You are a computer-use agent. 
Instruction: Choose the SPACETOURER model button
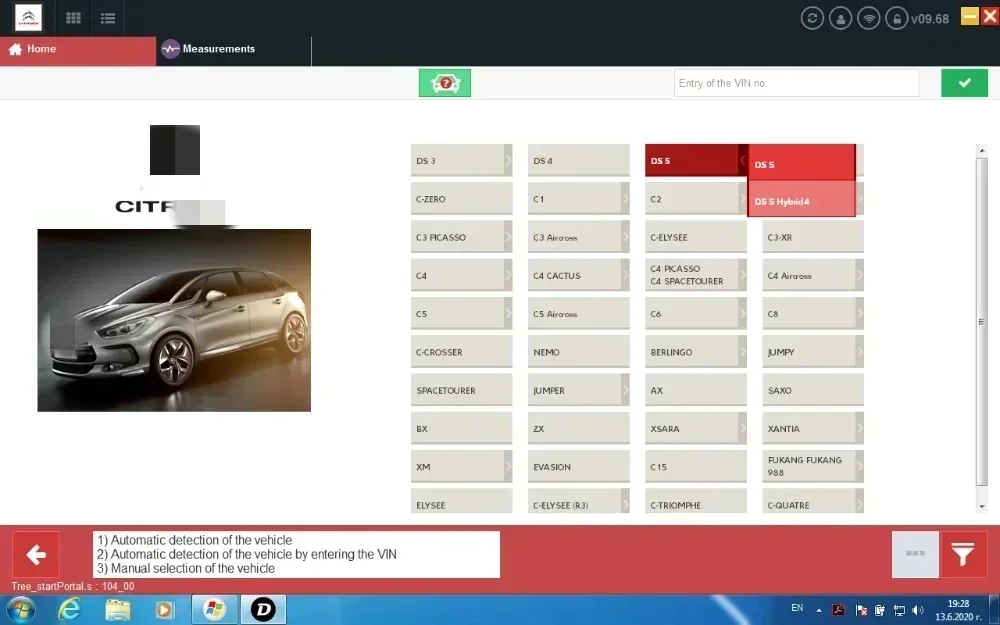462,390
